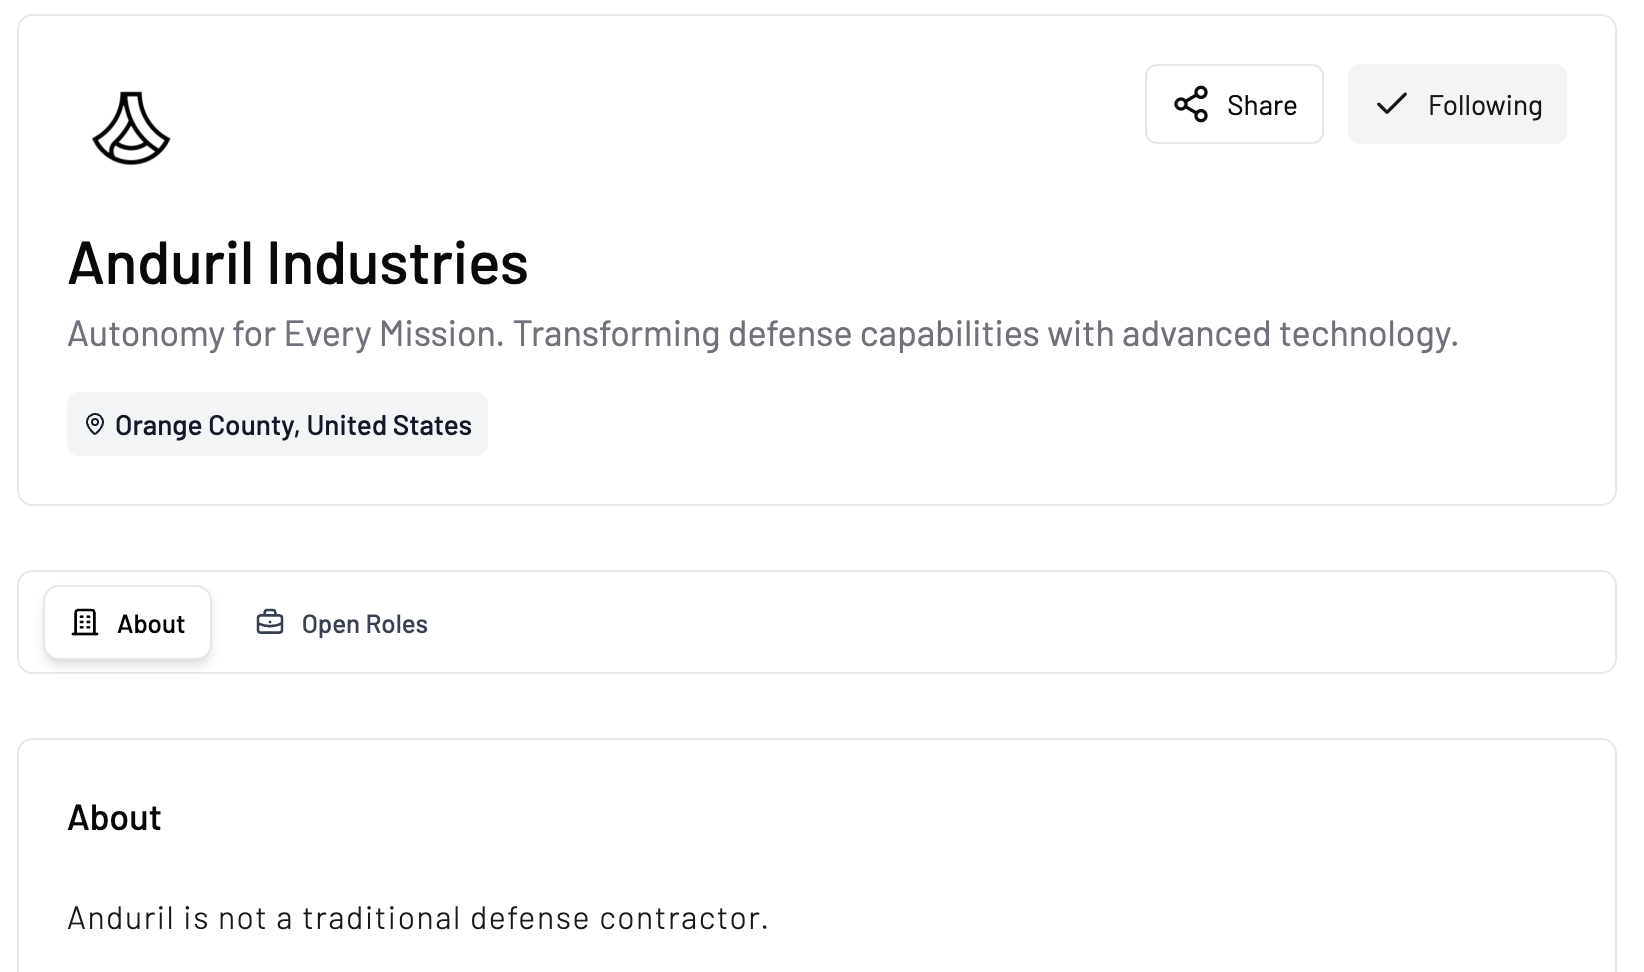
Task: Click the building icon on About tab
Action: coord(85,623)
